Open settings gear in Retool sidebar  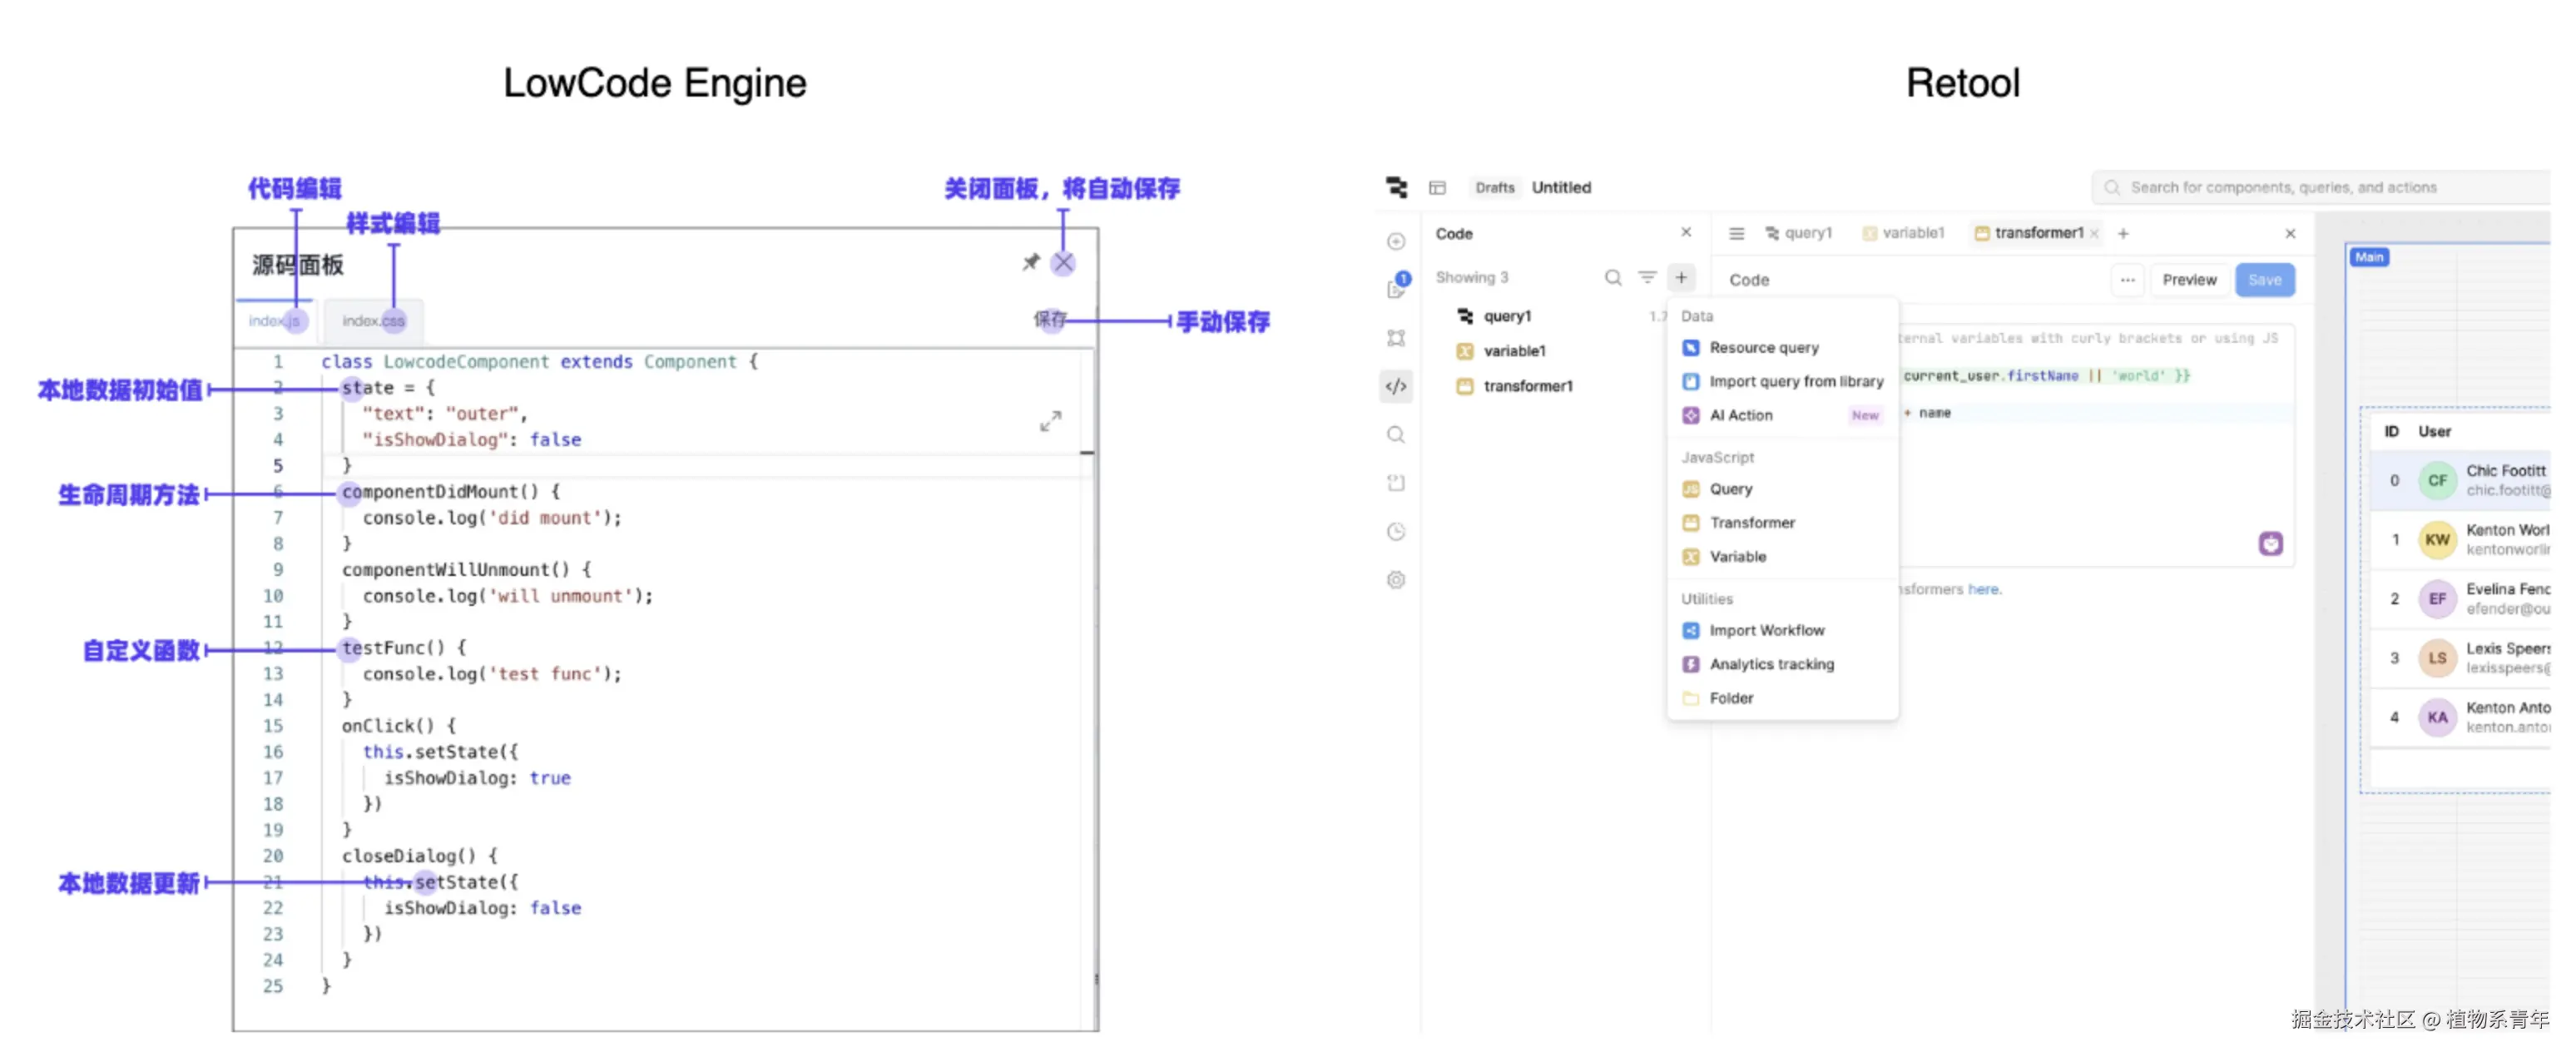tap(1396, 580)
